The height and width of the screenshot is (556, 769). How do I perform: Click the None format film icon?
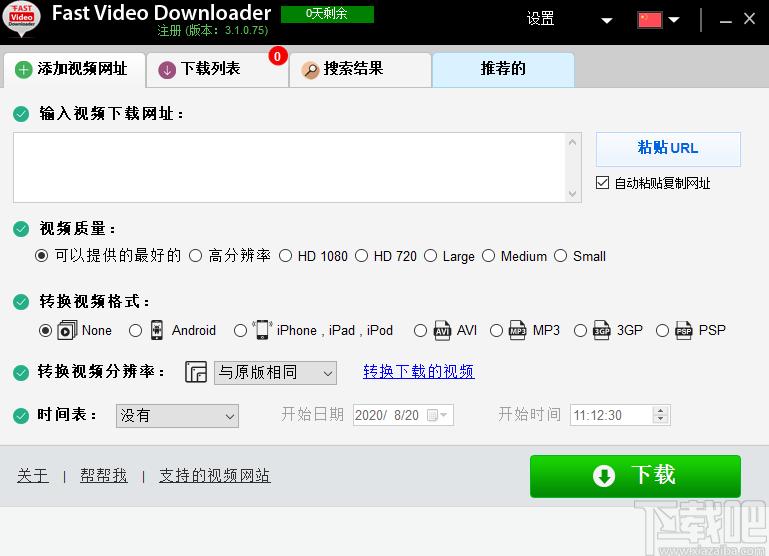67,330
